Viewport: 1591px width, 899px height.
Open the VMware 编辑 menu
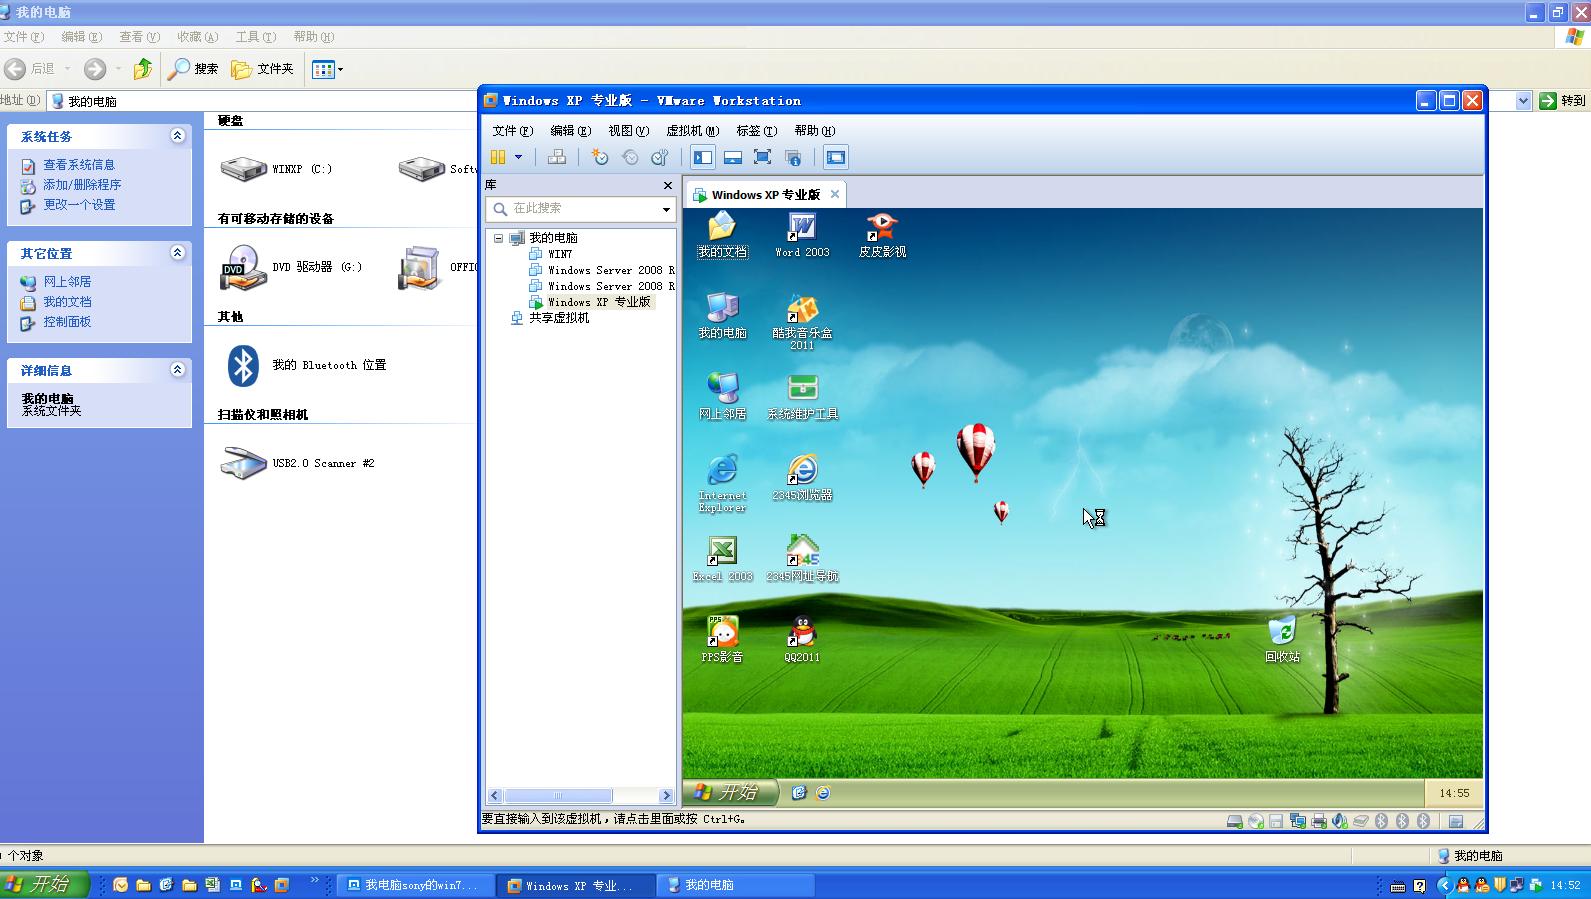point(570,130)
